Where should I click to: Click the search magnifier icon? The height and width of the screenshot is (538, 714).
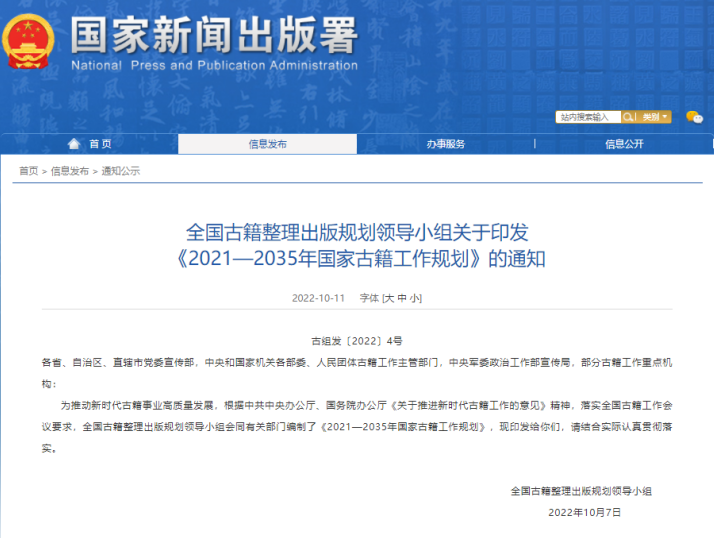click(627, 117)
